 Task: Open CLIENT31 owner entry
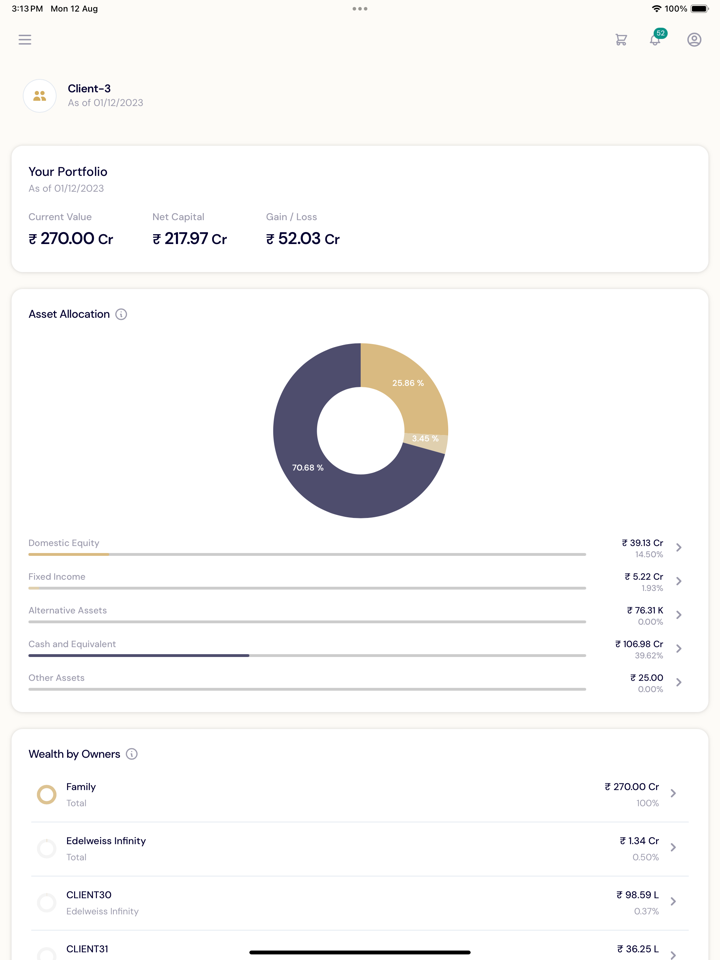click(x=360, y=949)
